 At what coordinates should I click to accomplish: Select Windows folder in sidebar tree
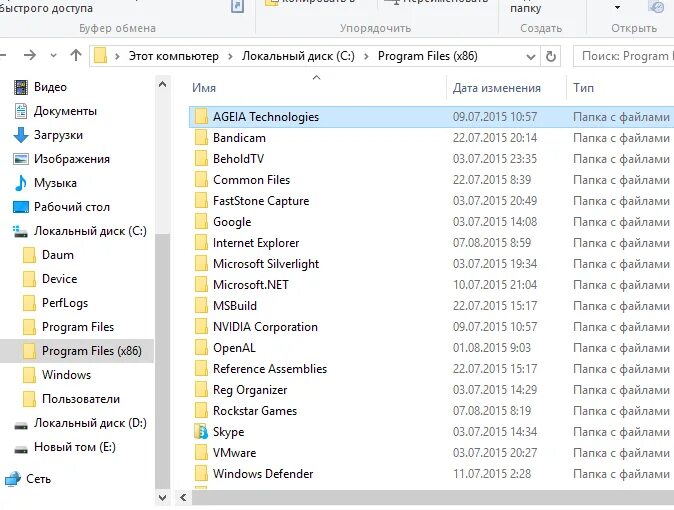(x=57, y=375)
